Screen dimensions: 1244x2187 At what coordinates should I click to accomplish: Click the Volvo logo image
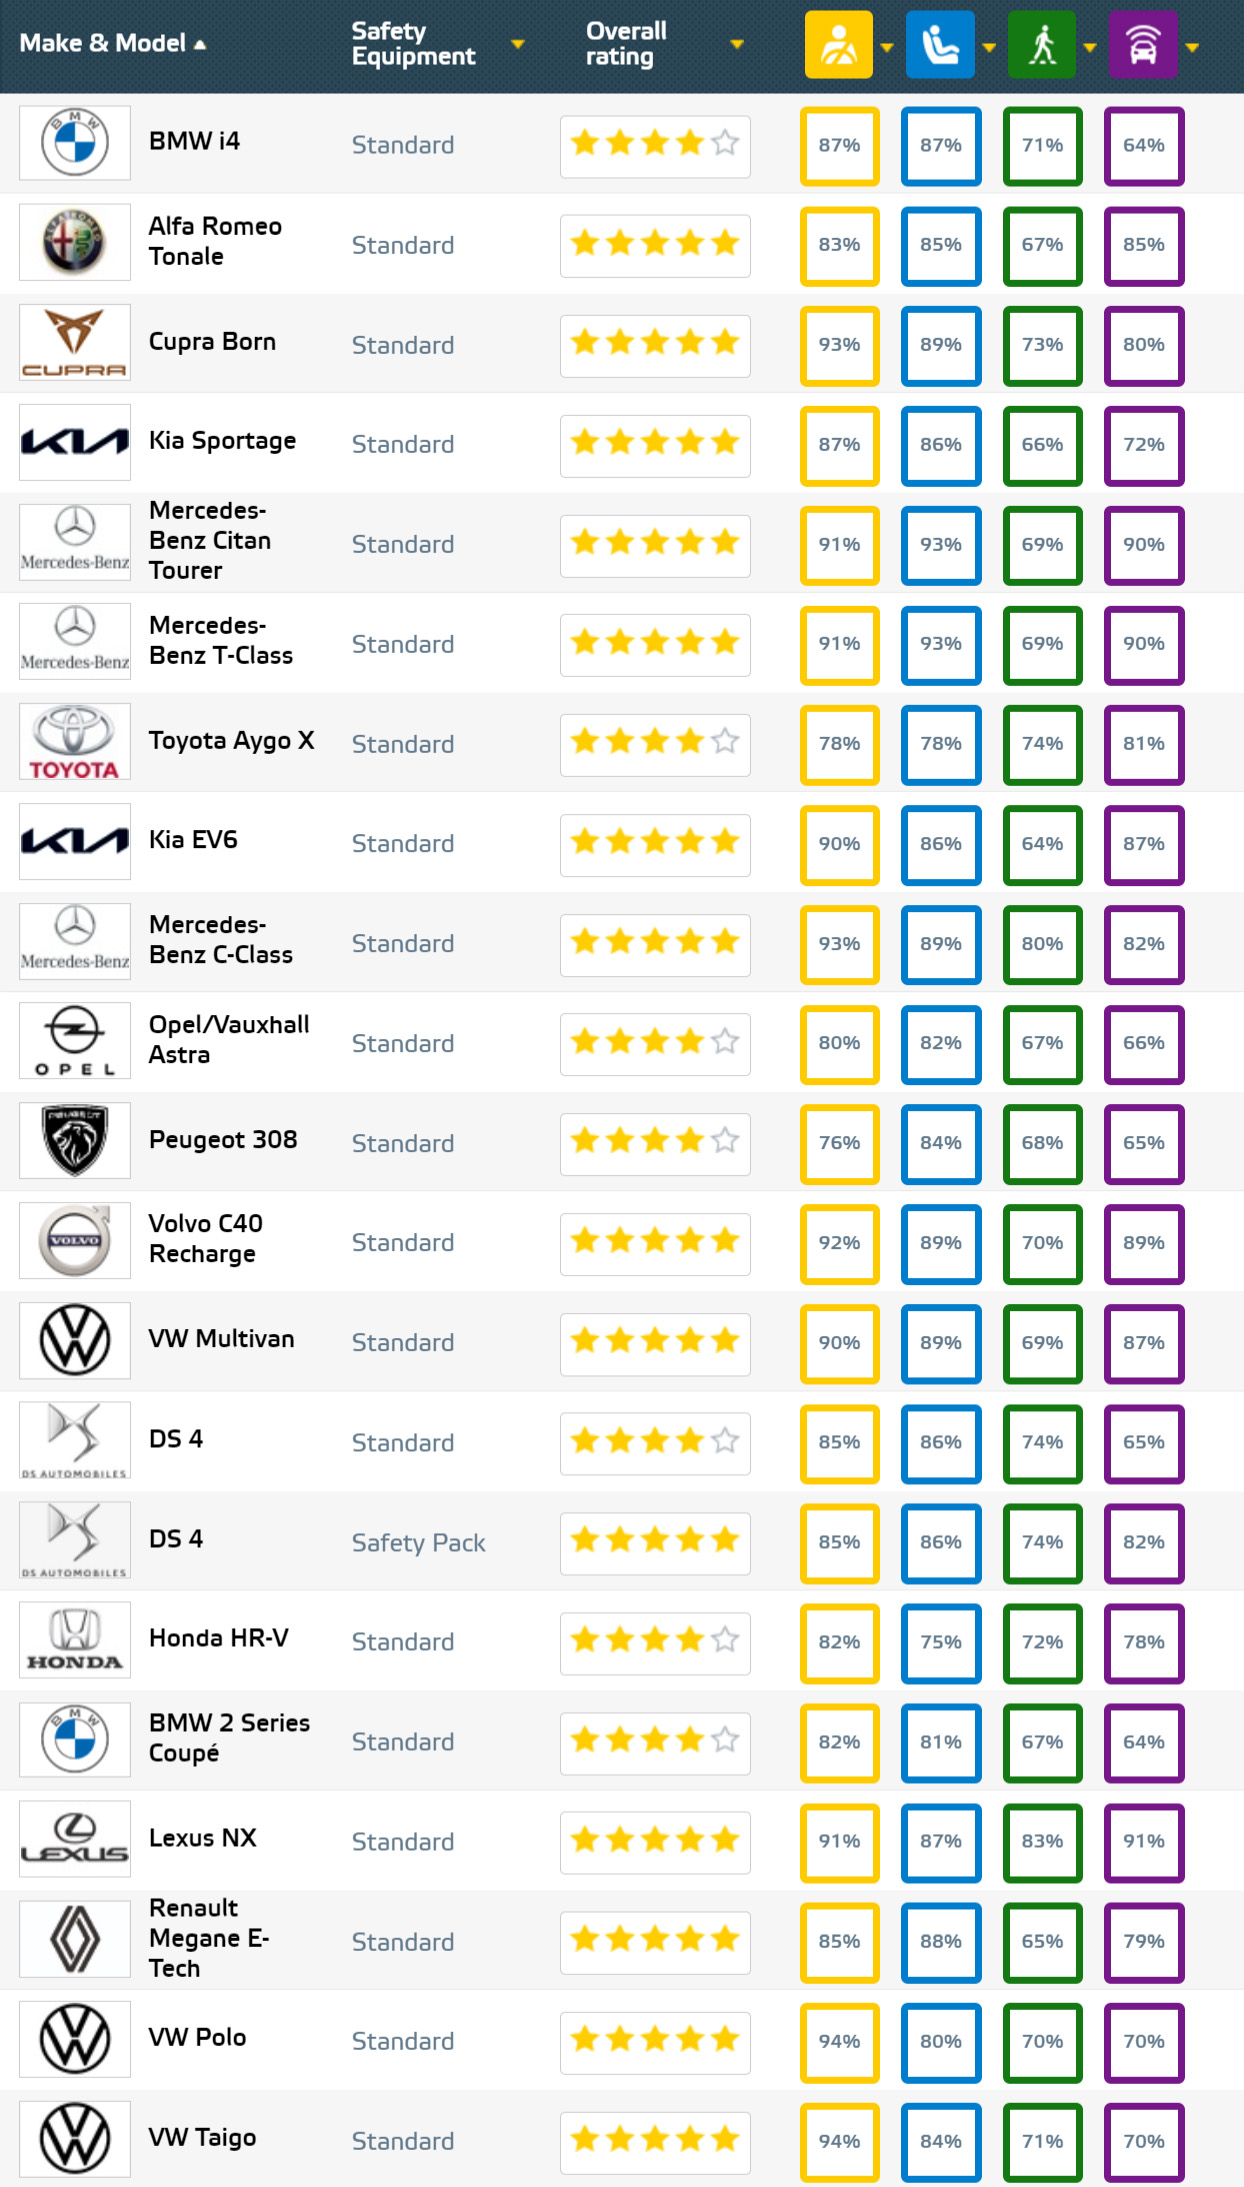[75, 1241]
